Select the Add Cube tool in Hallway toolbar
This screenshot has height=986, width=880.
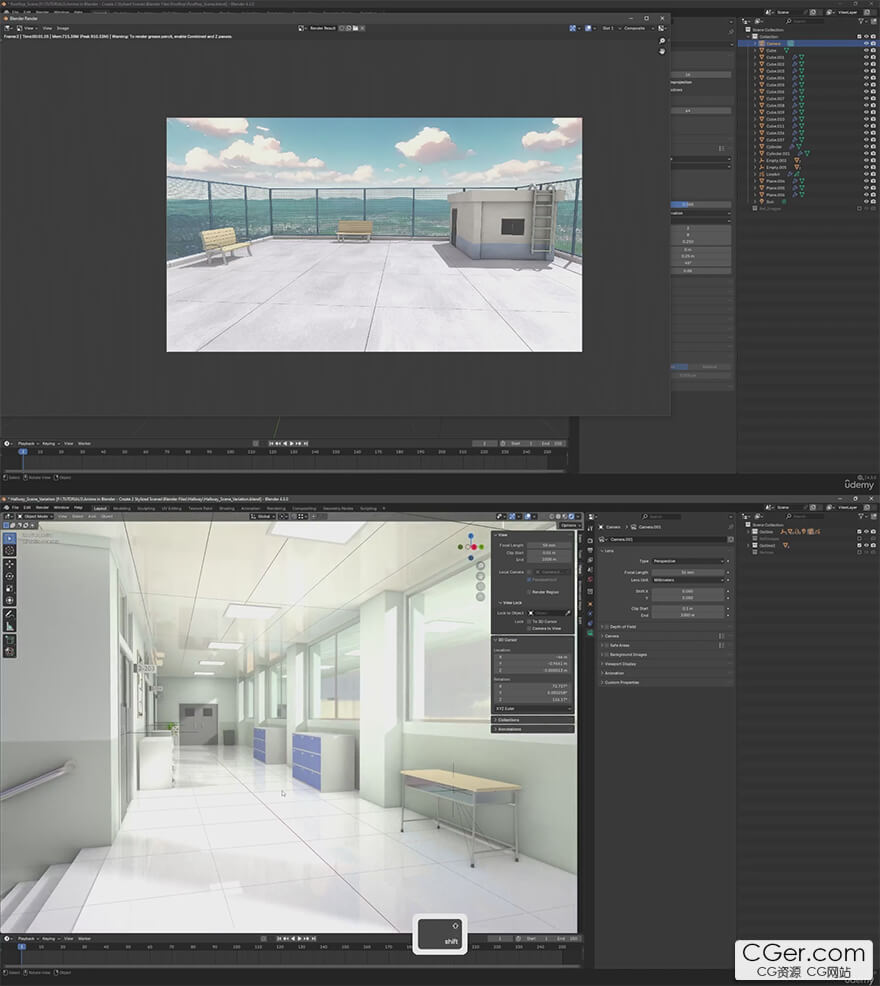(x=9, y=640)
